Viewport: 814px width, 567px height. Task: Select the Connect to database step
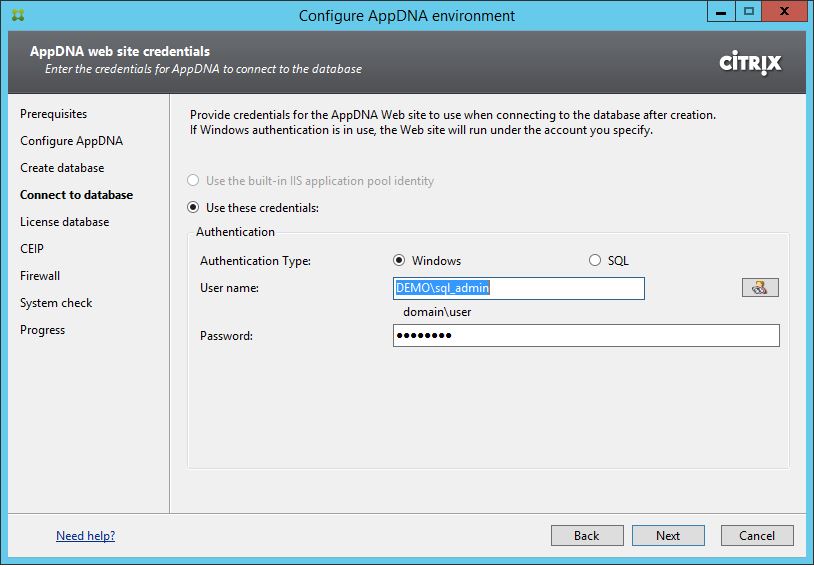pyautogui.click(x=76, y=195)
